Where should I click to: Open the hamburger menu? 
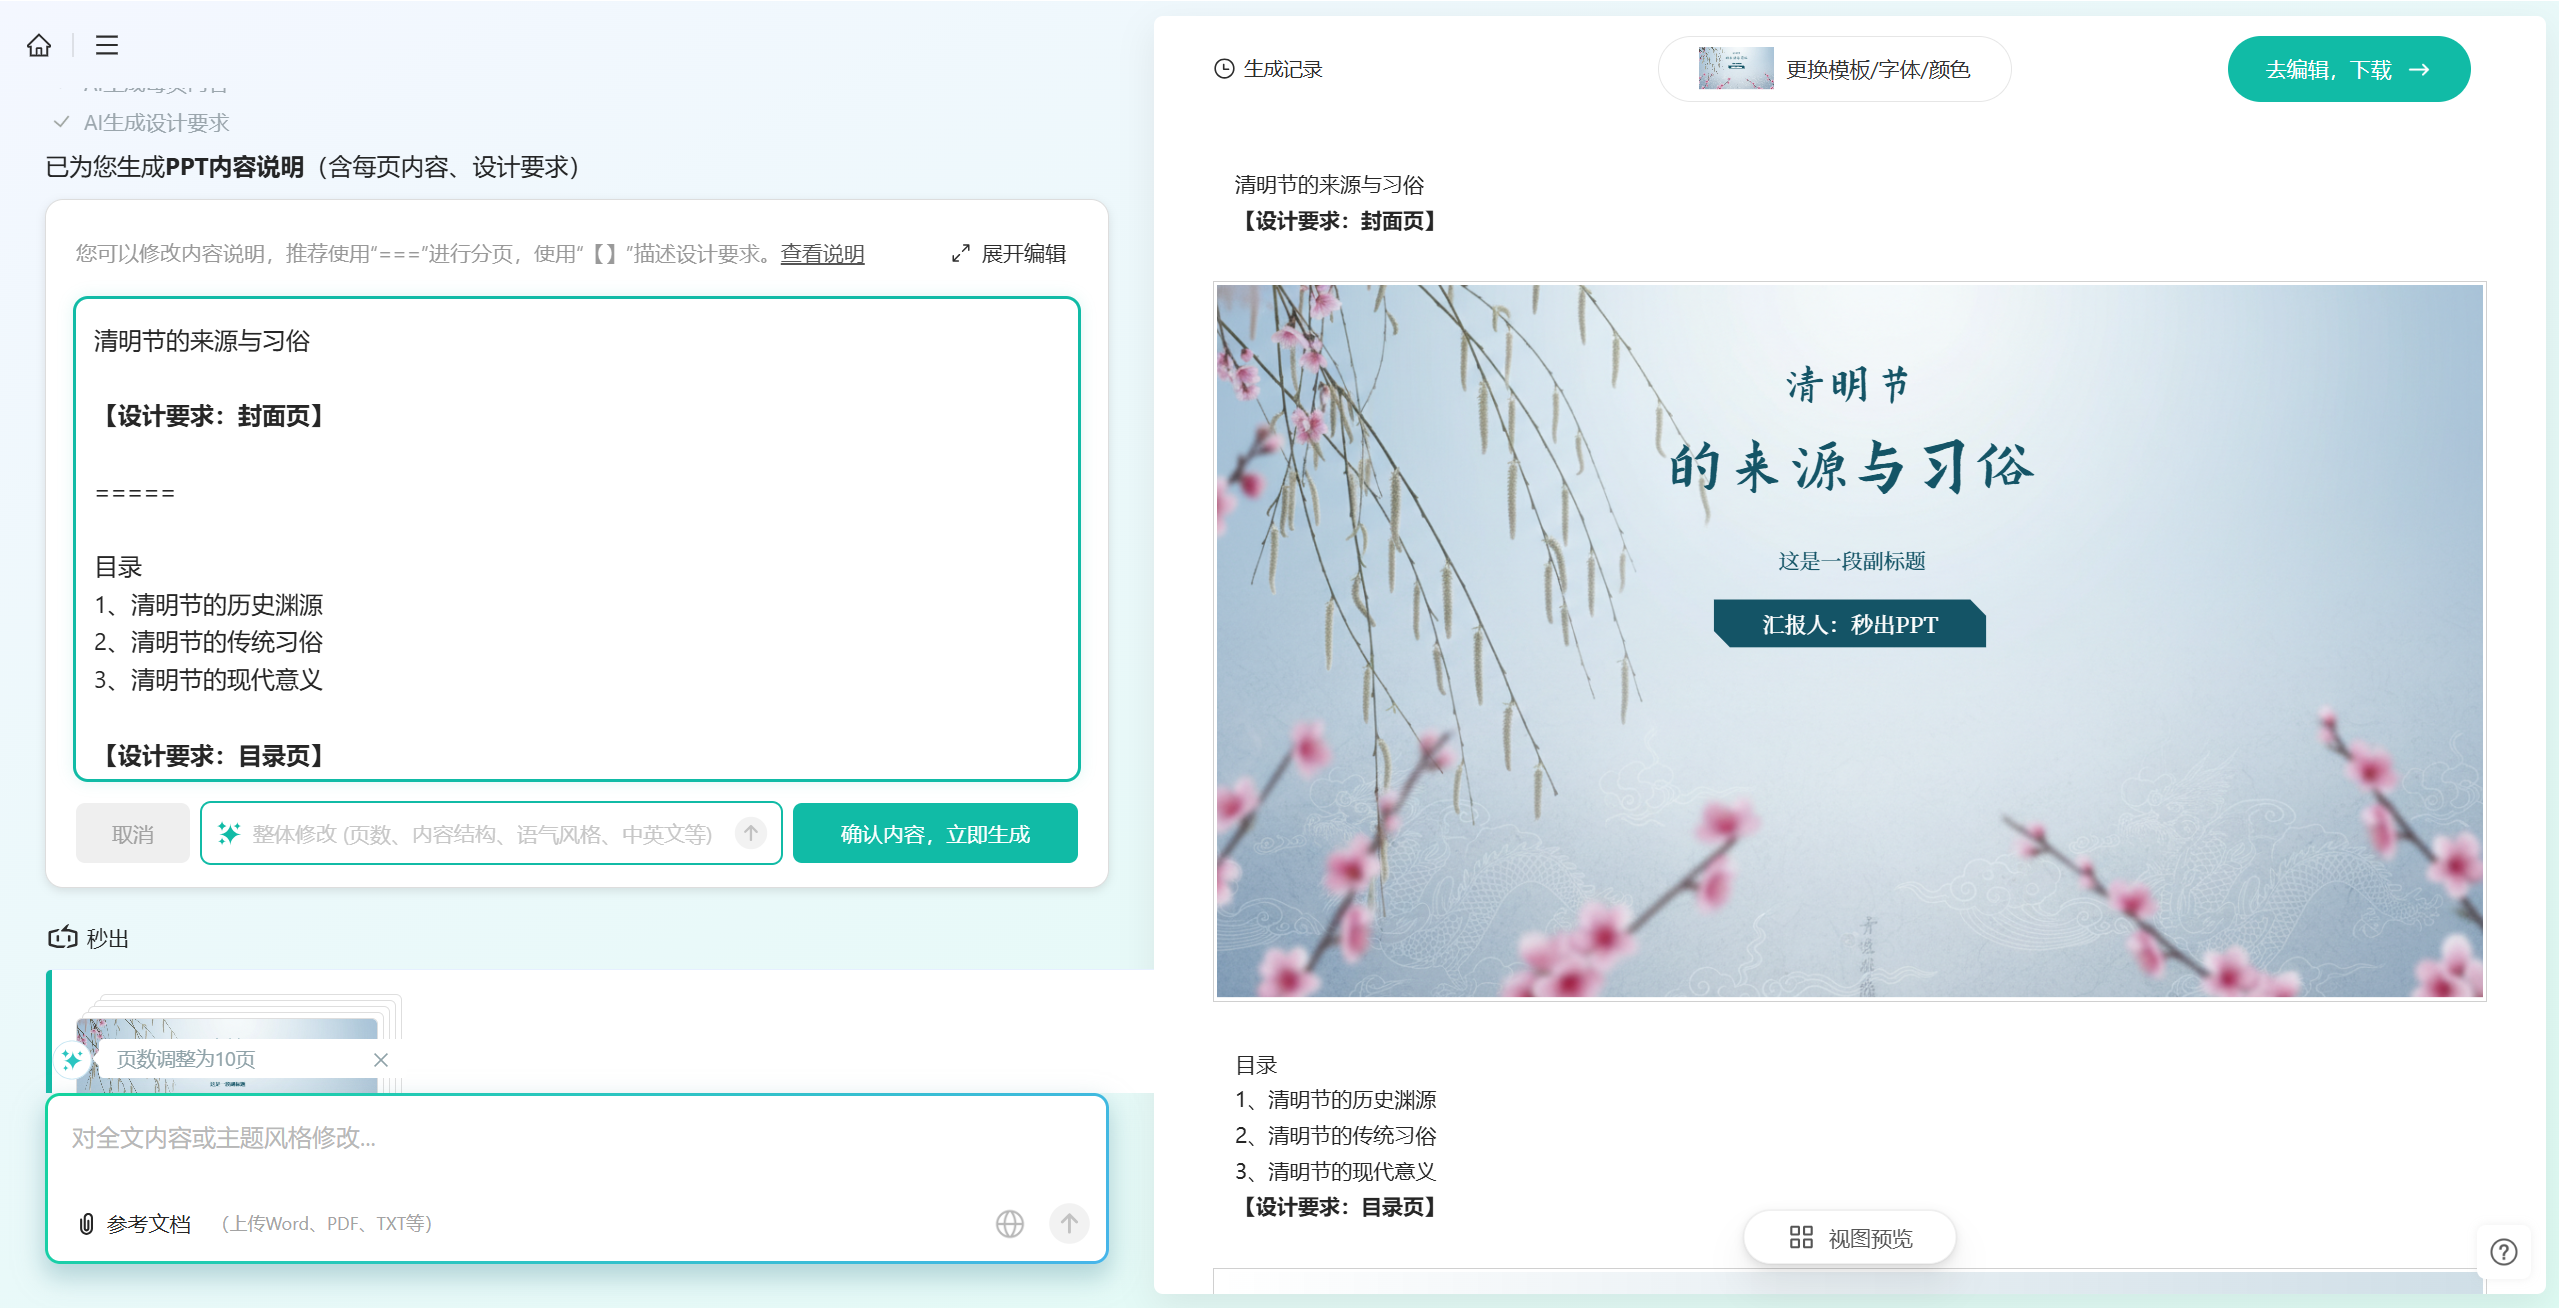point(107,45)
